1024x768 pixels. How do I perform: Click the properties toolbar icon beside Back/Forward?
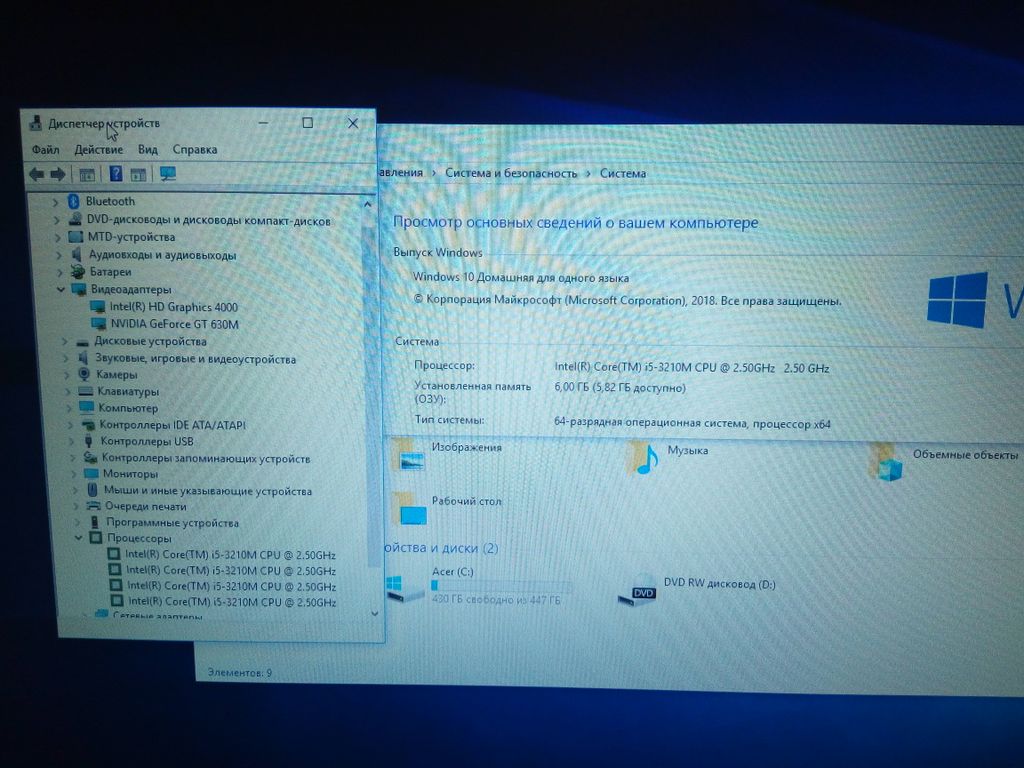87,174
